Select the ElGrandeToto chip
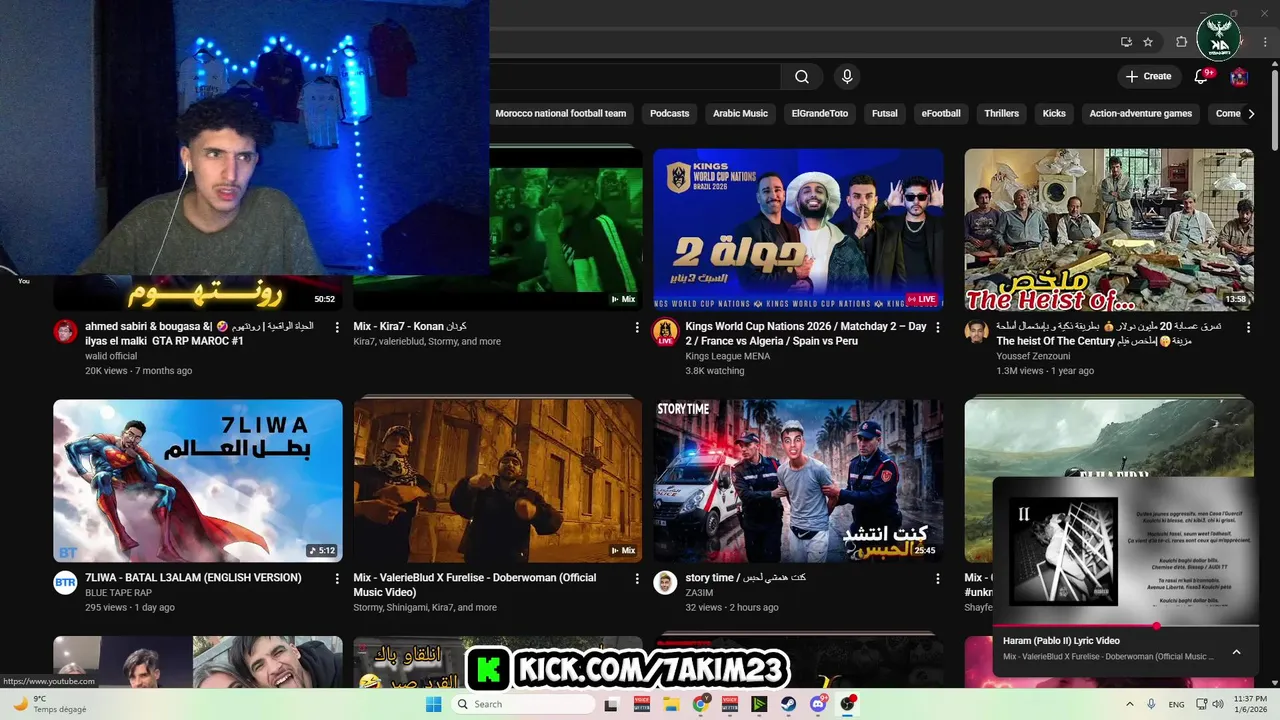The width and height of the screenshot is (1280, 720). pyautogui.click(x=819, y=113)
